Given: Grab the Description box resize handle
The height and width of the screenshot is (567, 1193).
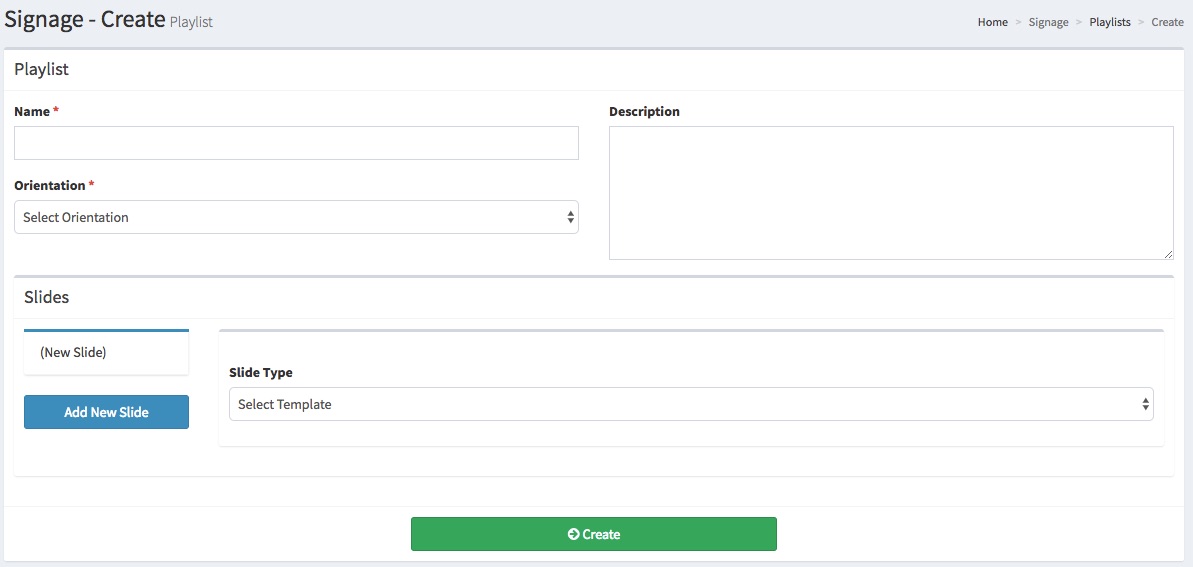Looking at the screenshot, I should click(x=1168, y=254).
